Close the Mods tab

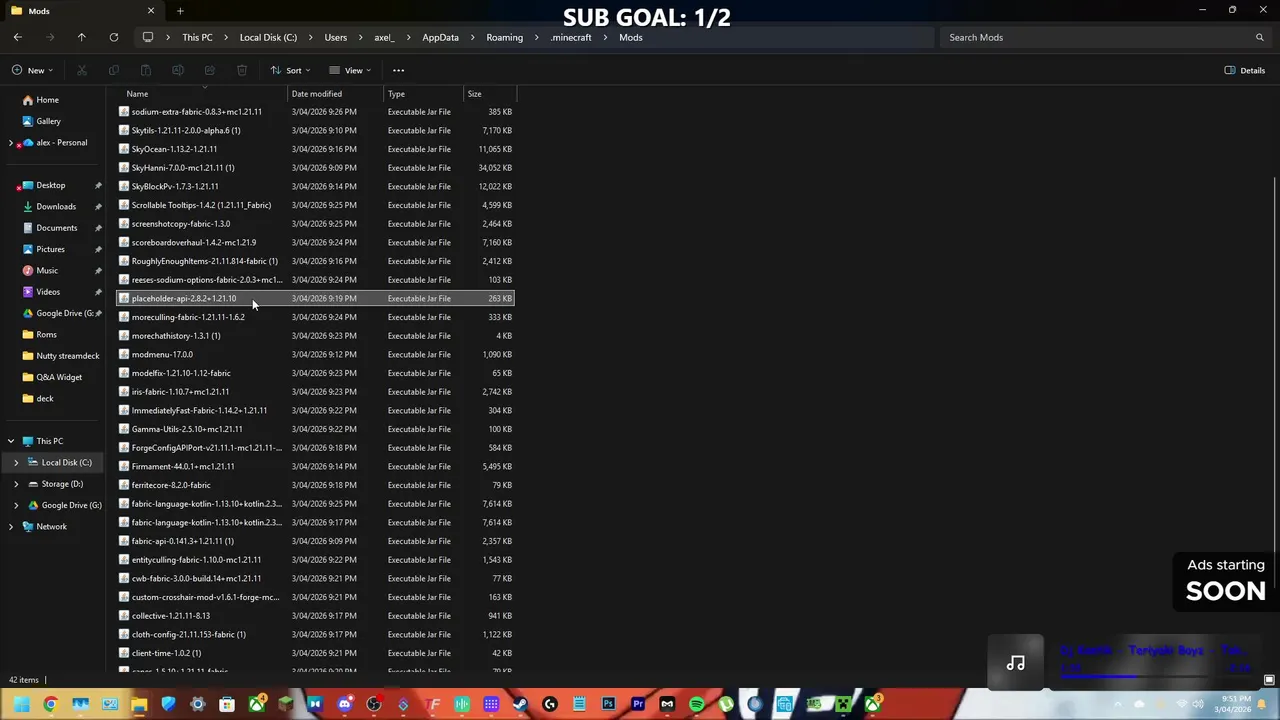coord(151,11)
